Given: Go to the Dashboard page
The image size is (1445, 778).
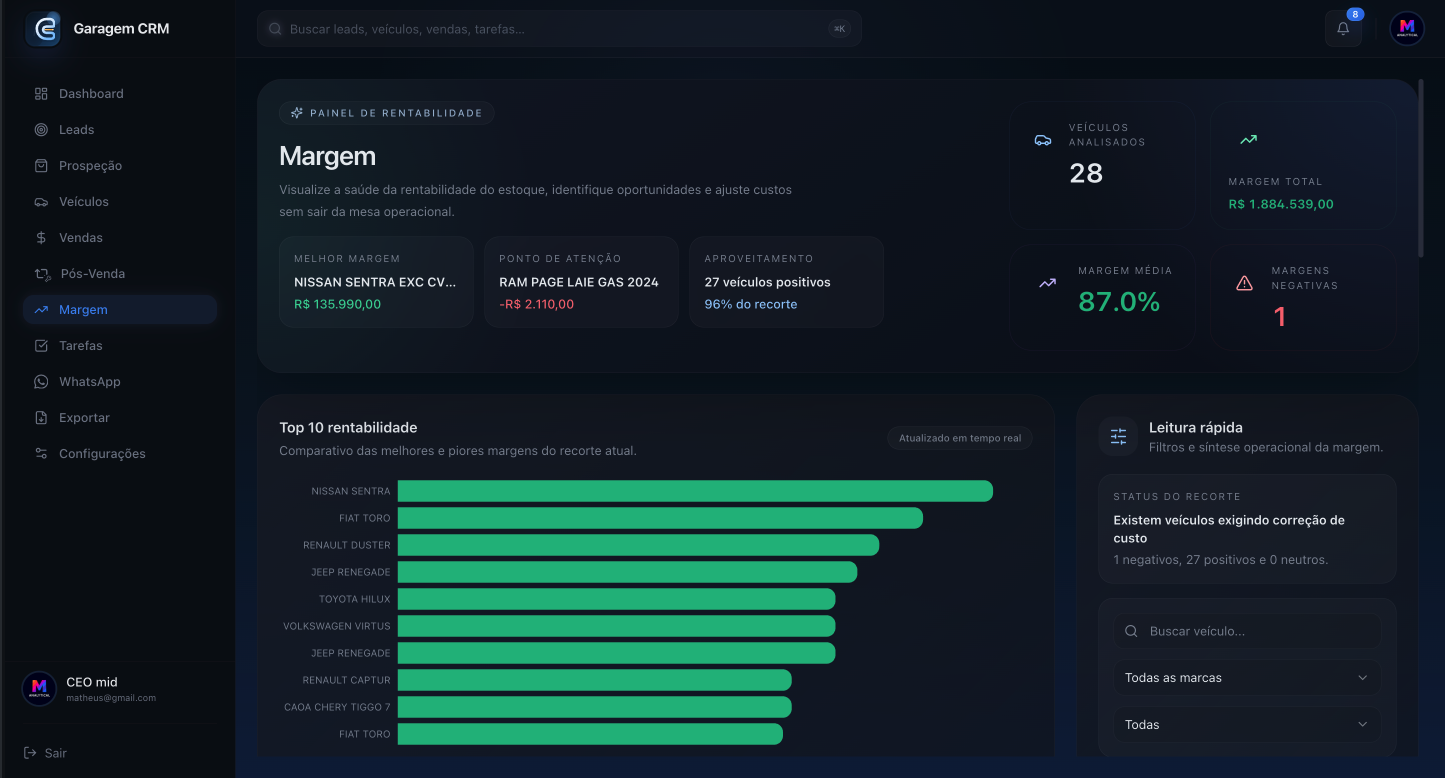Looking at the screenshot, I should [120, 94].
